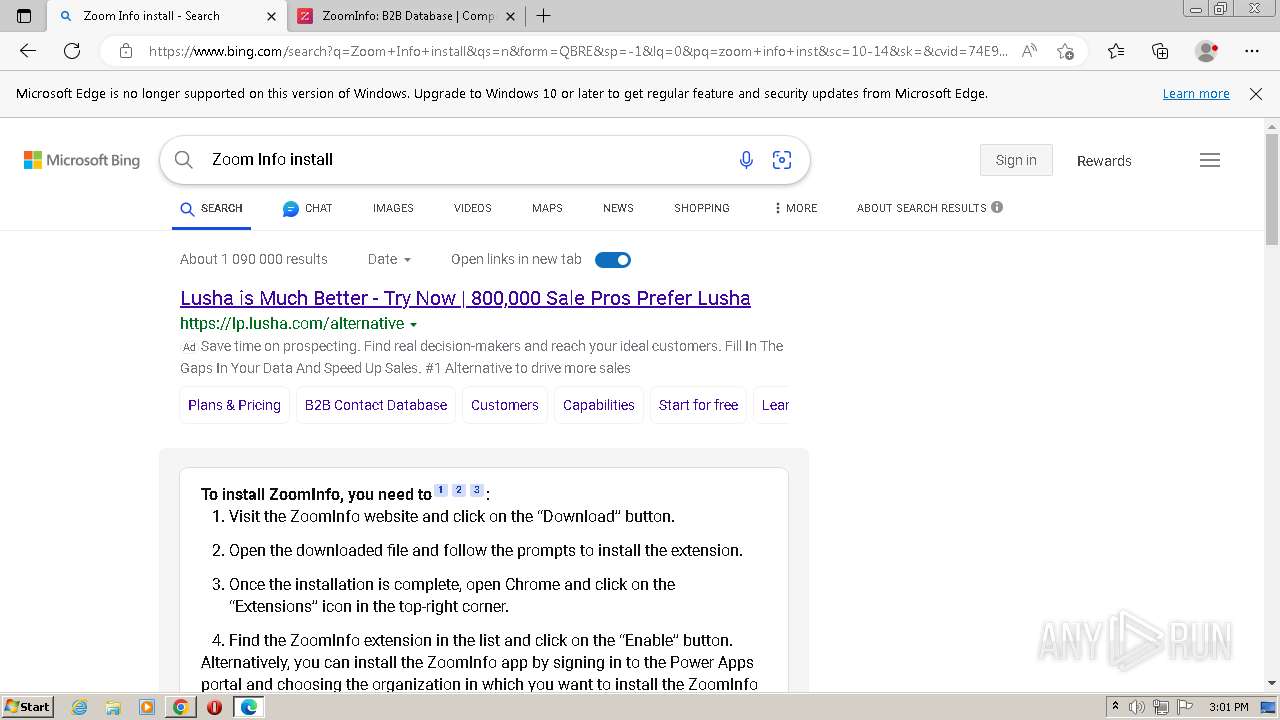Open the browser profile avatar

click(1206, 51)
